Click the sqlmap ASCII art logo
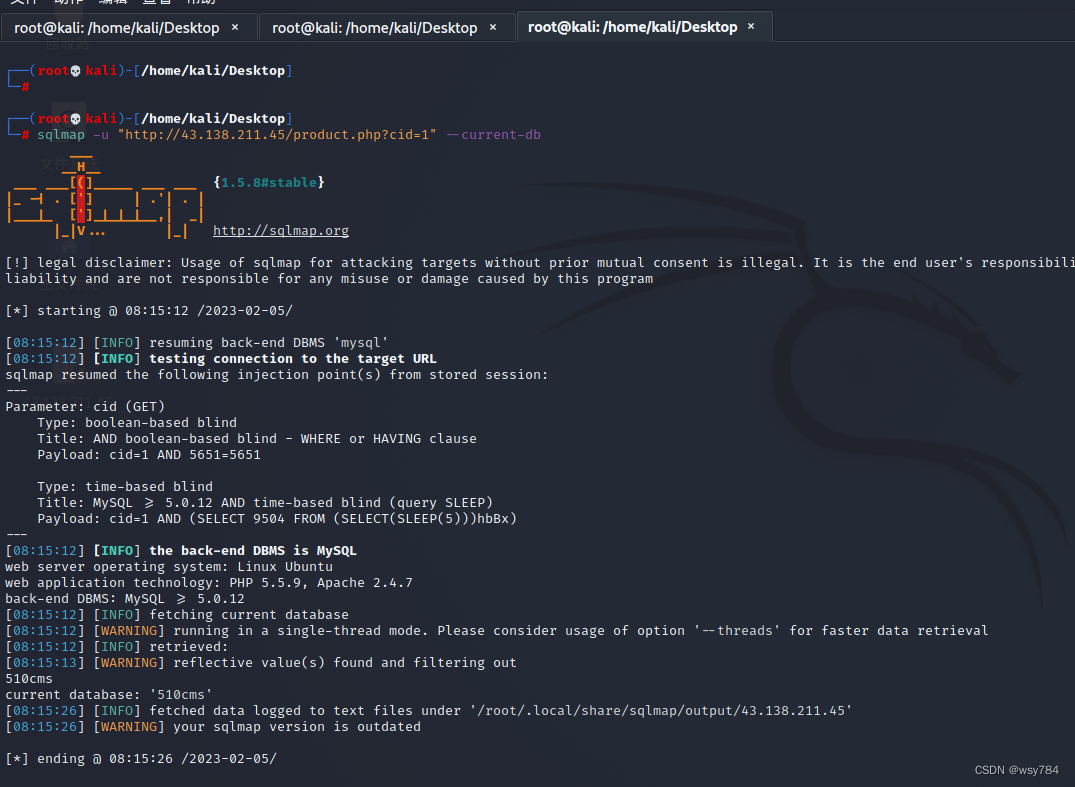The height and width of the screenshot is (787, 1075). (x=105, y=199)
